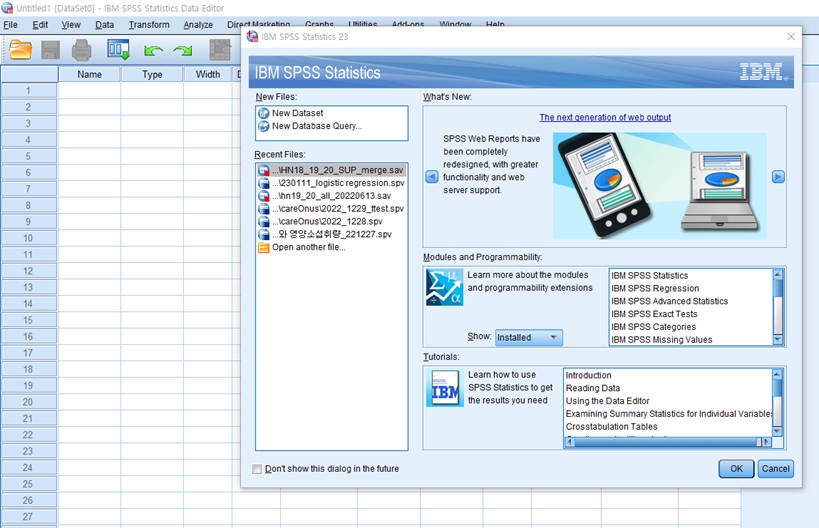Open the Analyze menu
The width and height of the screenshot is (819, 528).
(x=198, y=25)
